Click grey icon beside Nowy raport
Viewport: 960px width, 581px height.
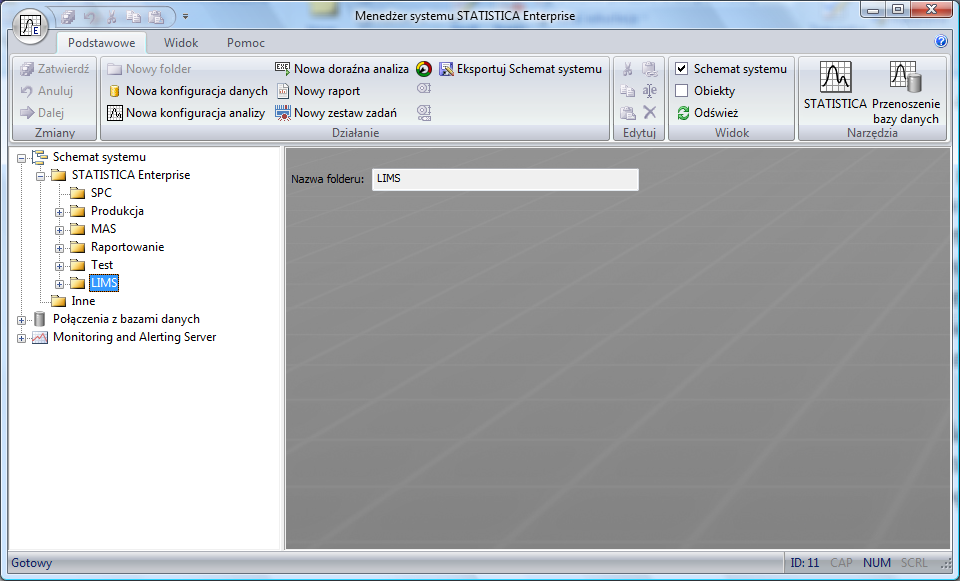click(x=424, y=89)
